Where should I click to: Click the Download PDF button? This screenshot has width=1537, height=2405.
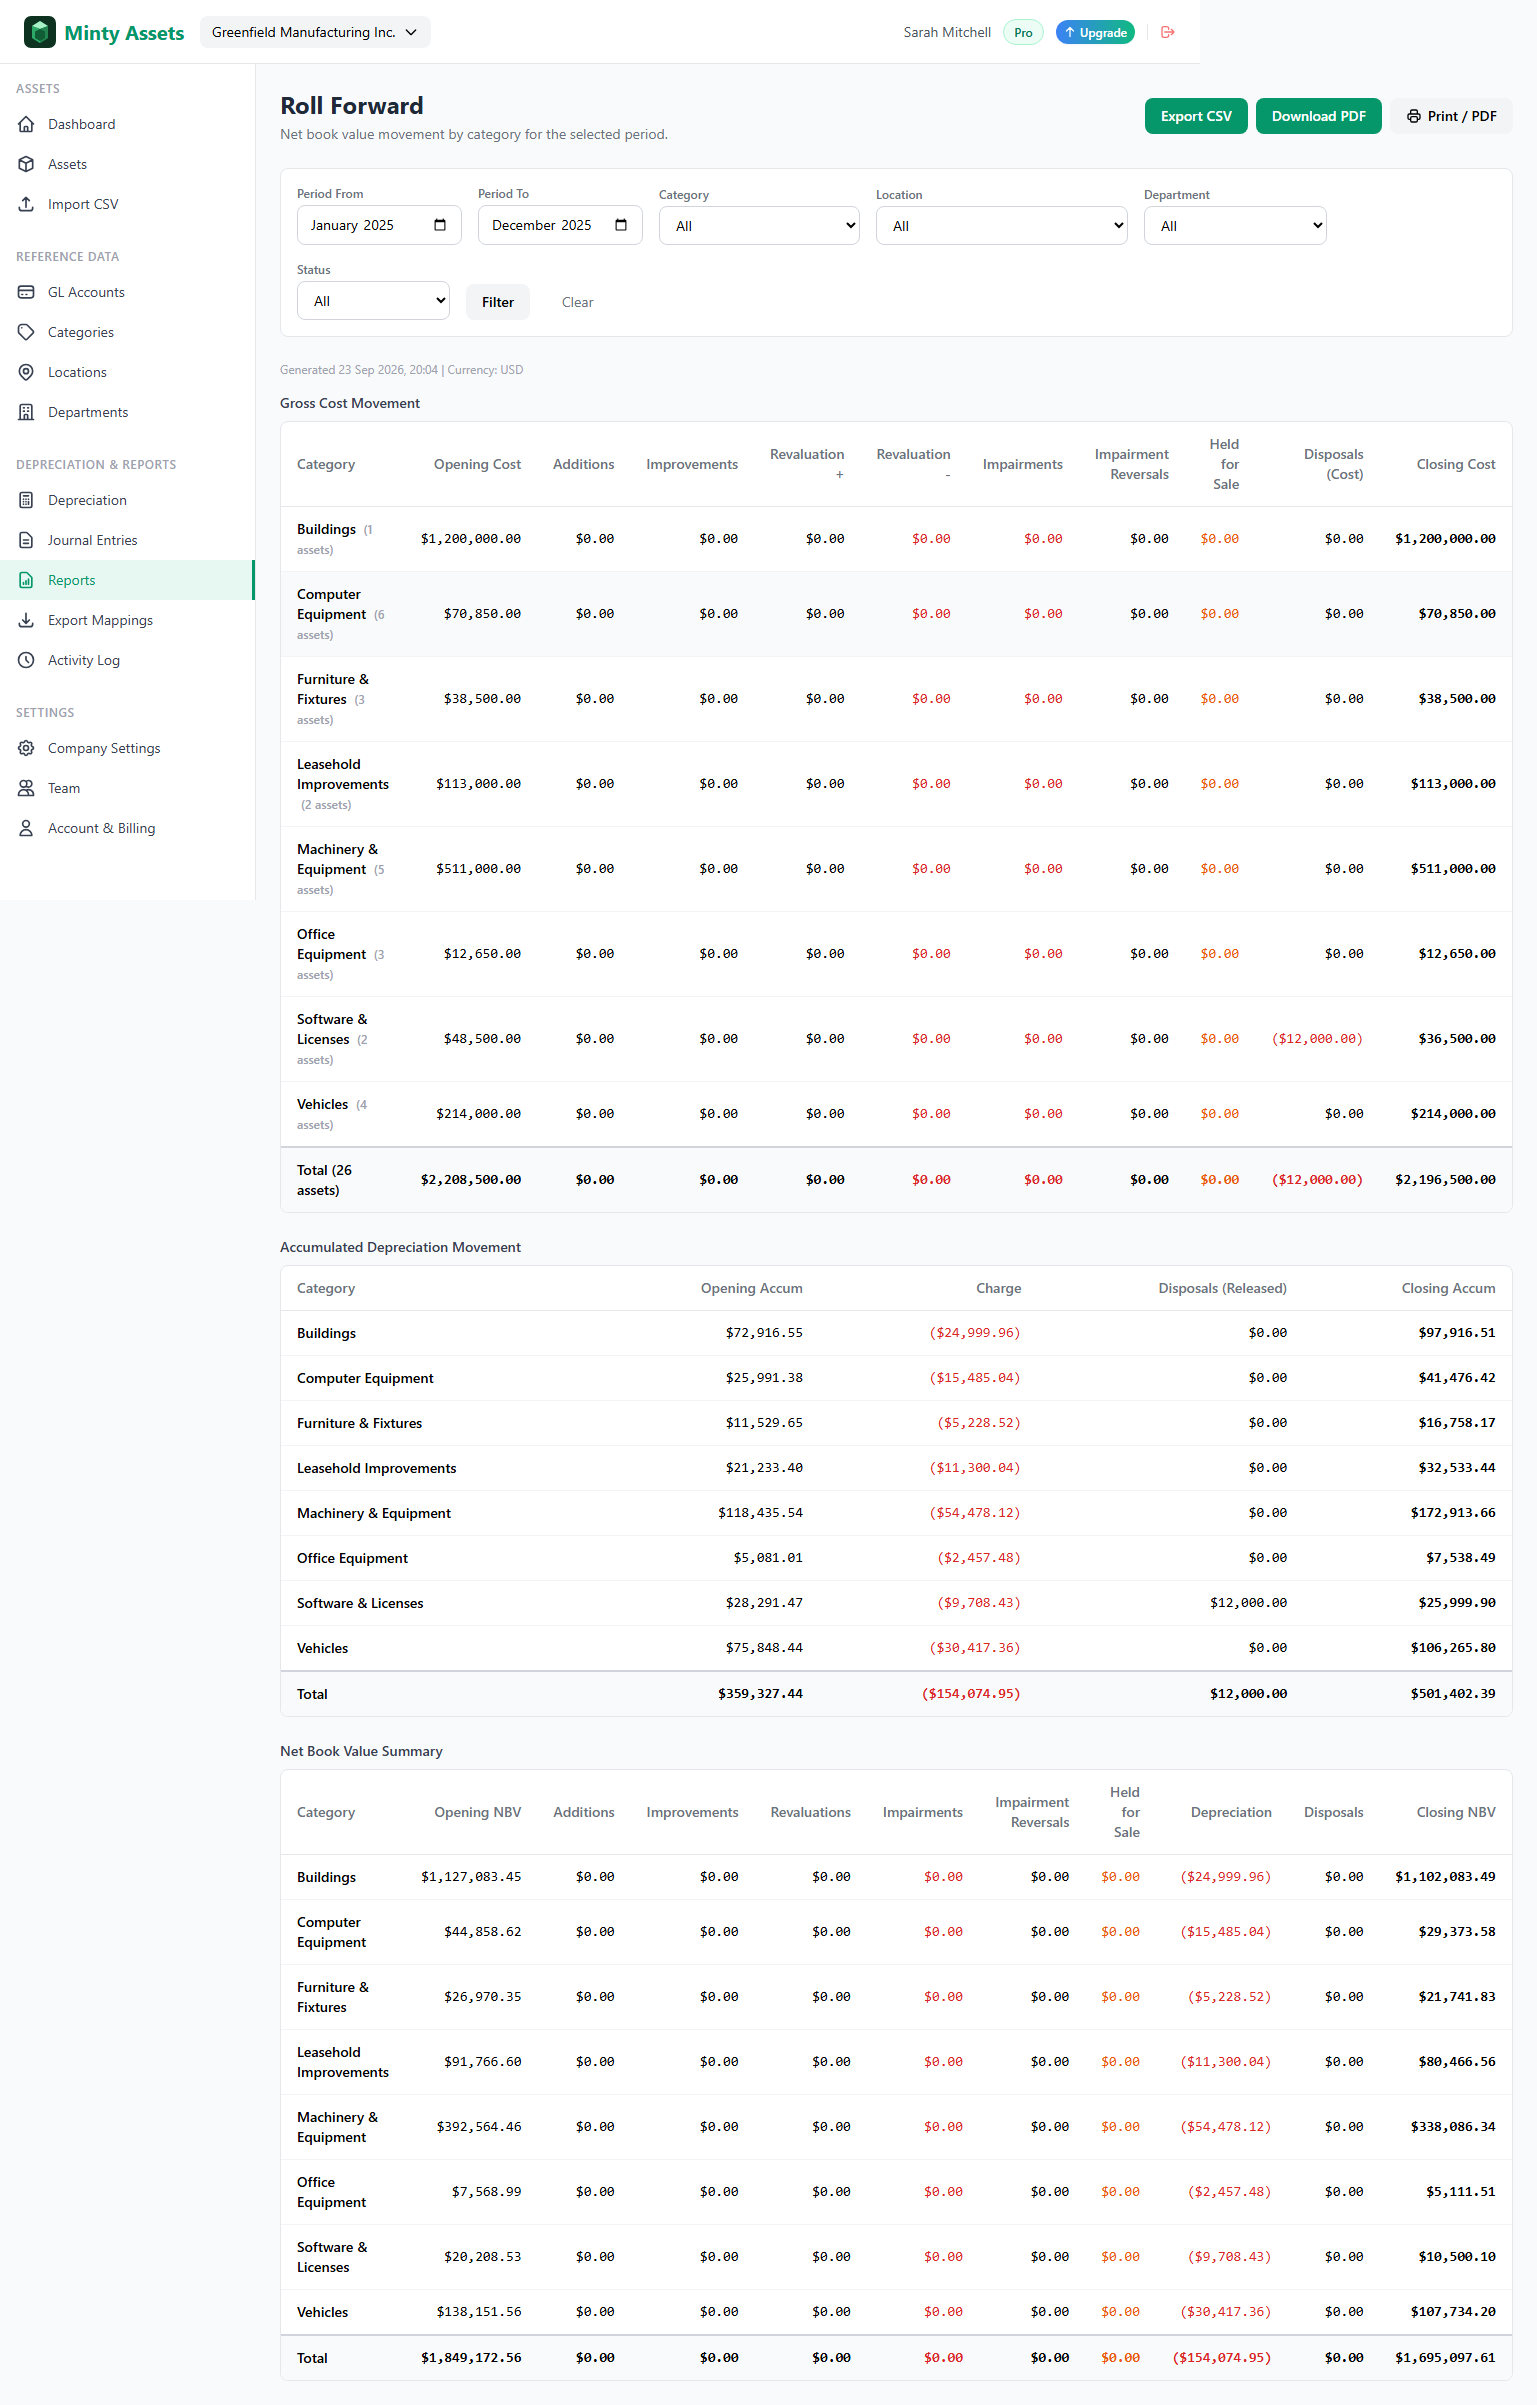[x=1318, y=116]
